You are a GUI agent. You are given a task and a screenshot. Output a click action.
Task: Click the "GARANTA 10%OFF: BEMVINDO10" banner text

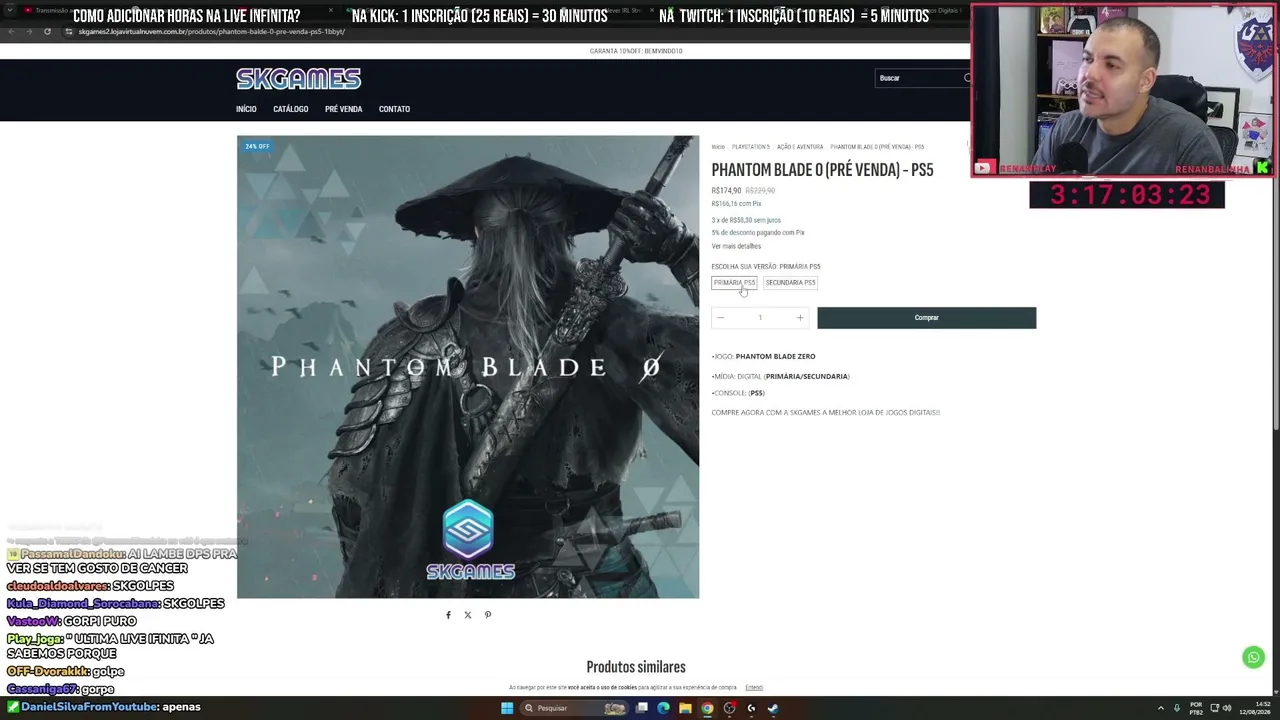[x=636, y=51]
